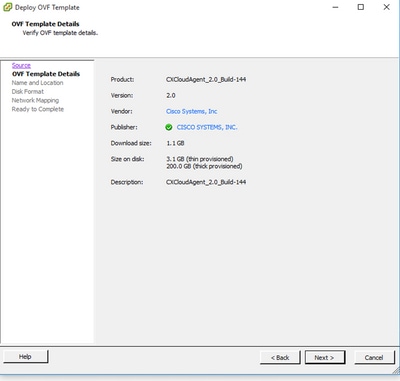Viewport: 400px width, 381px height.
Task: Click the 3.1 GB (thin provisioned) text
Action: pos(200,159)
